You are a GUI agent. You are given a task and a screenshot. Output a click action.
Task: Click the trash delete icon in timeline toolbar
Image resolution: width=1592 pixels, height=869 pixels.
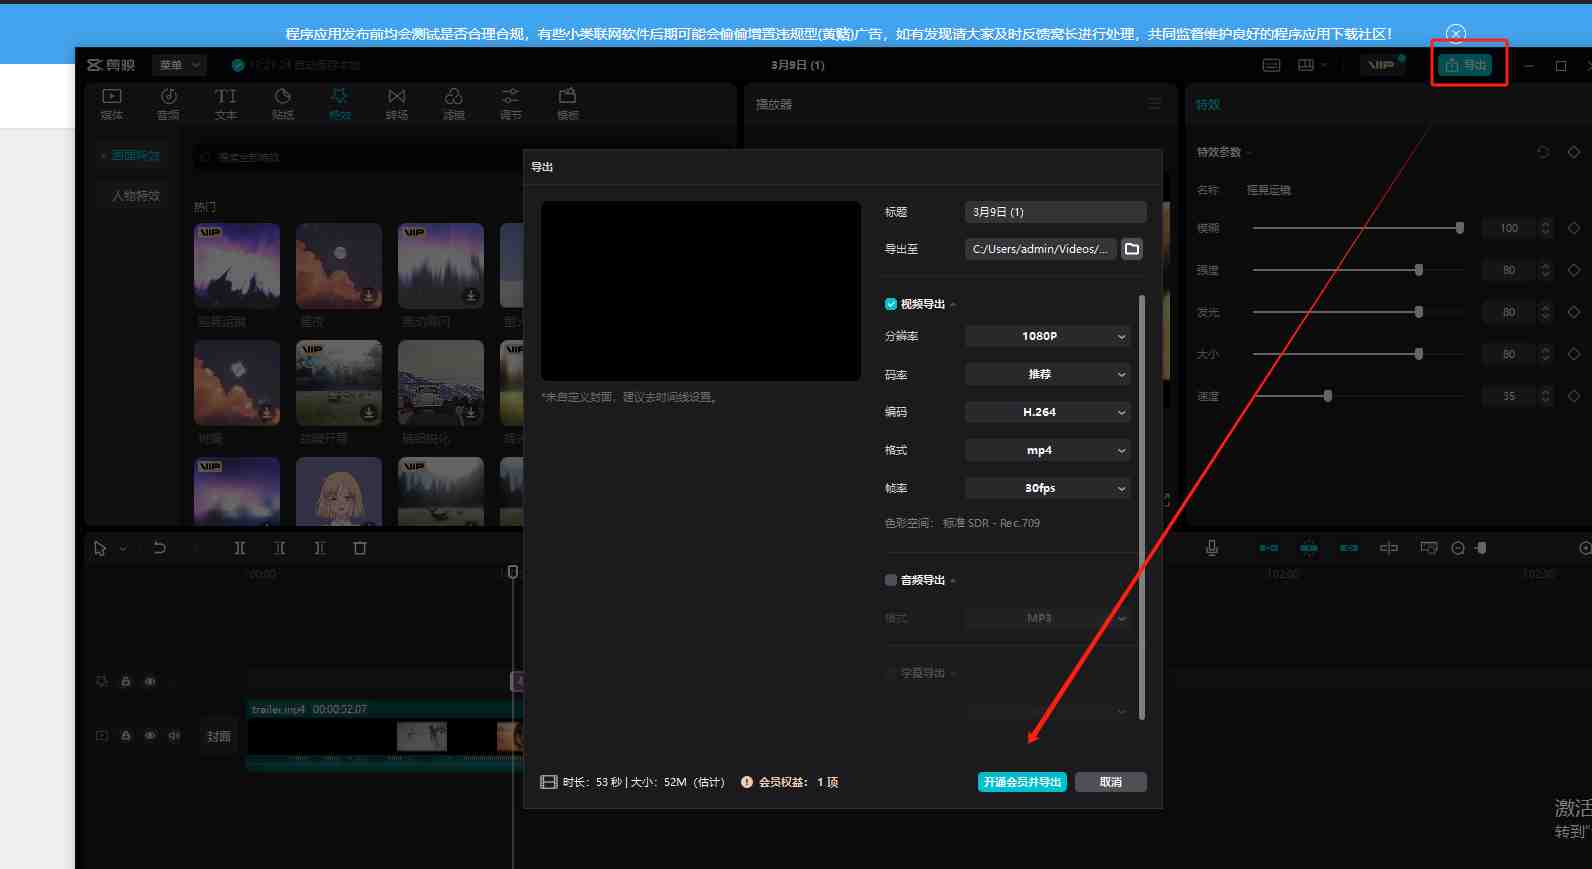click(x=360, y=548)
